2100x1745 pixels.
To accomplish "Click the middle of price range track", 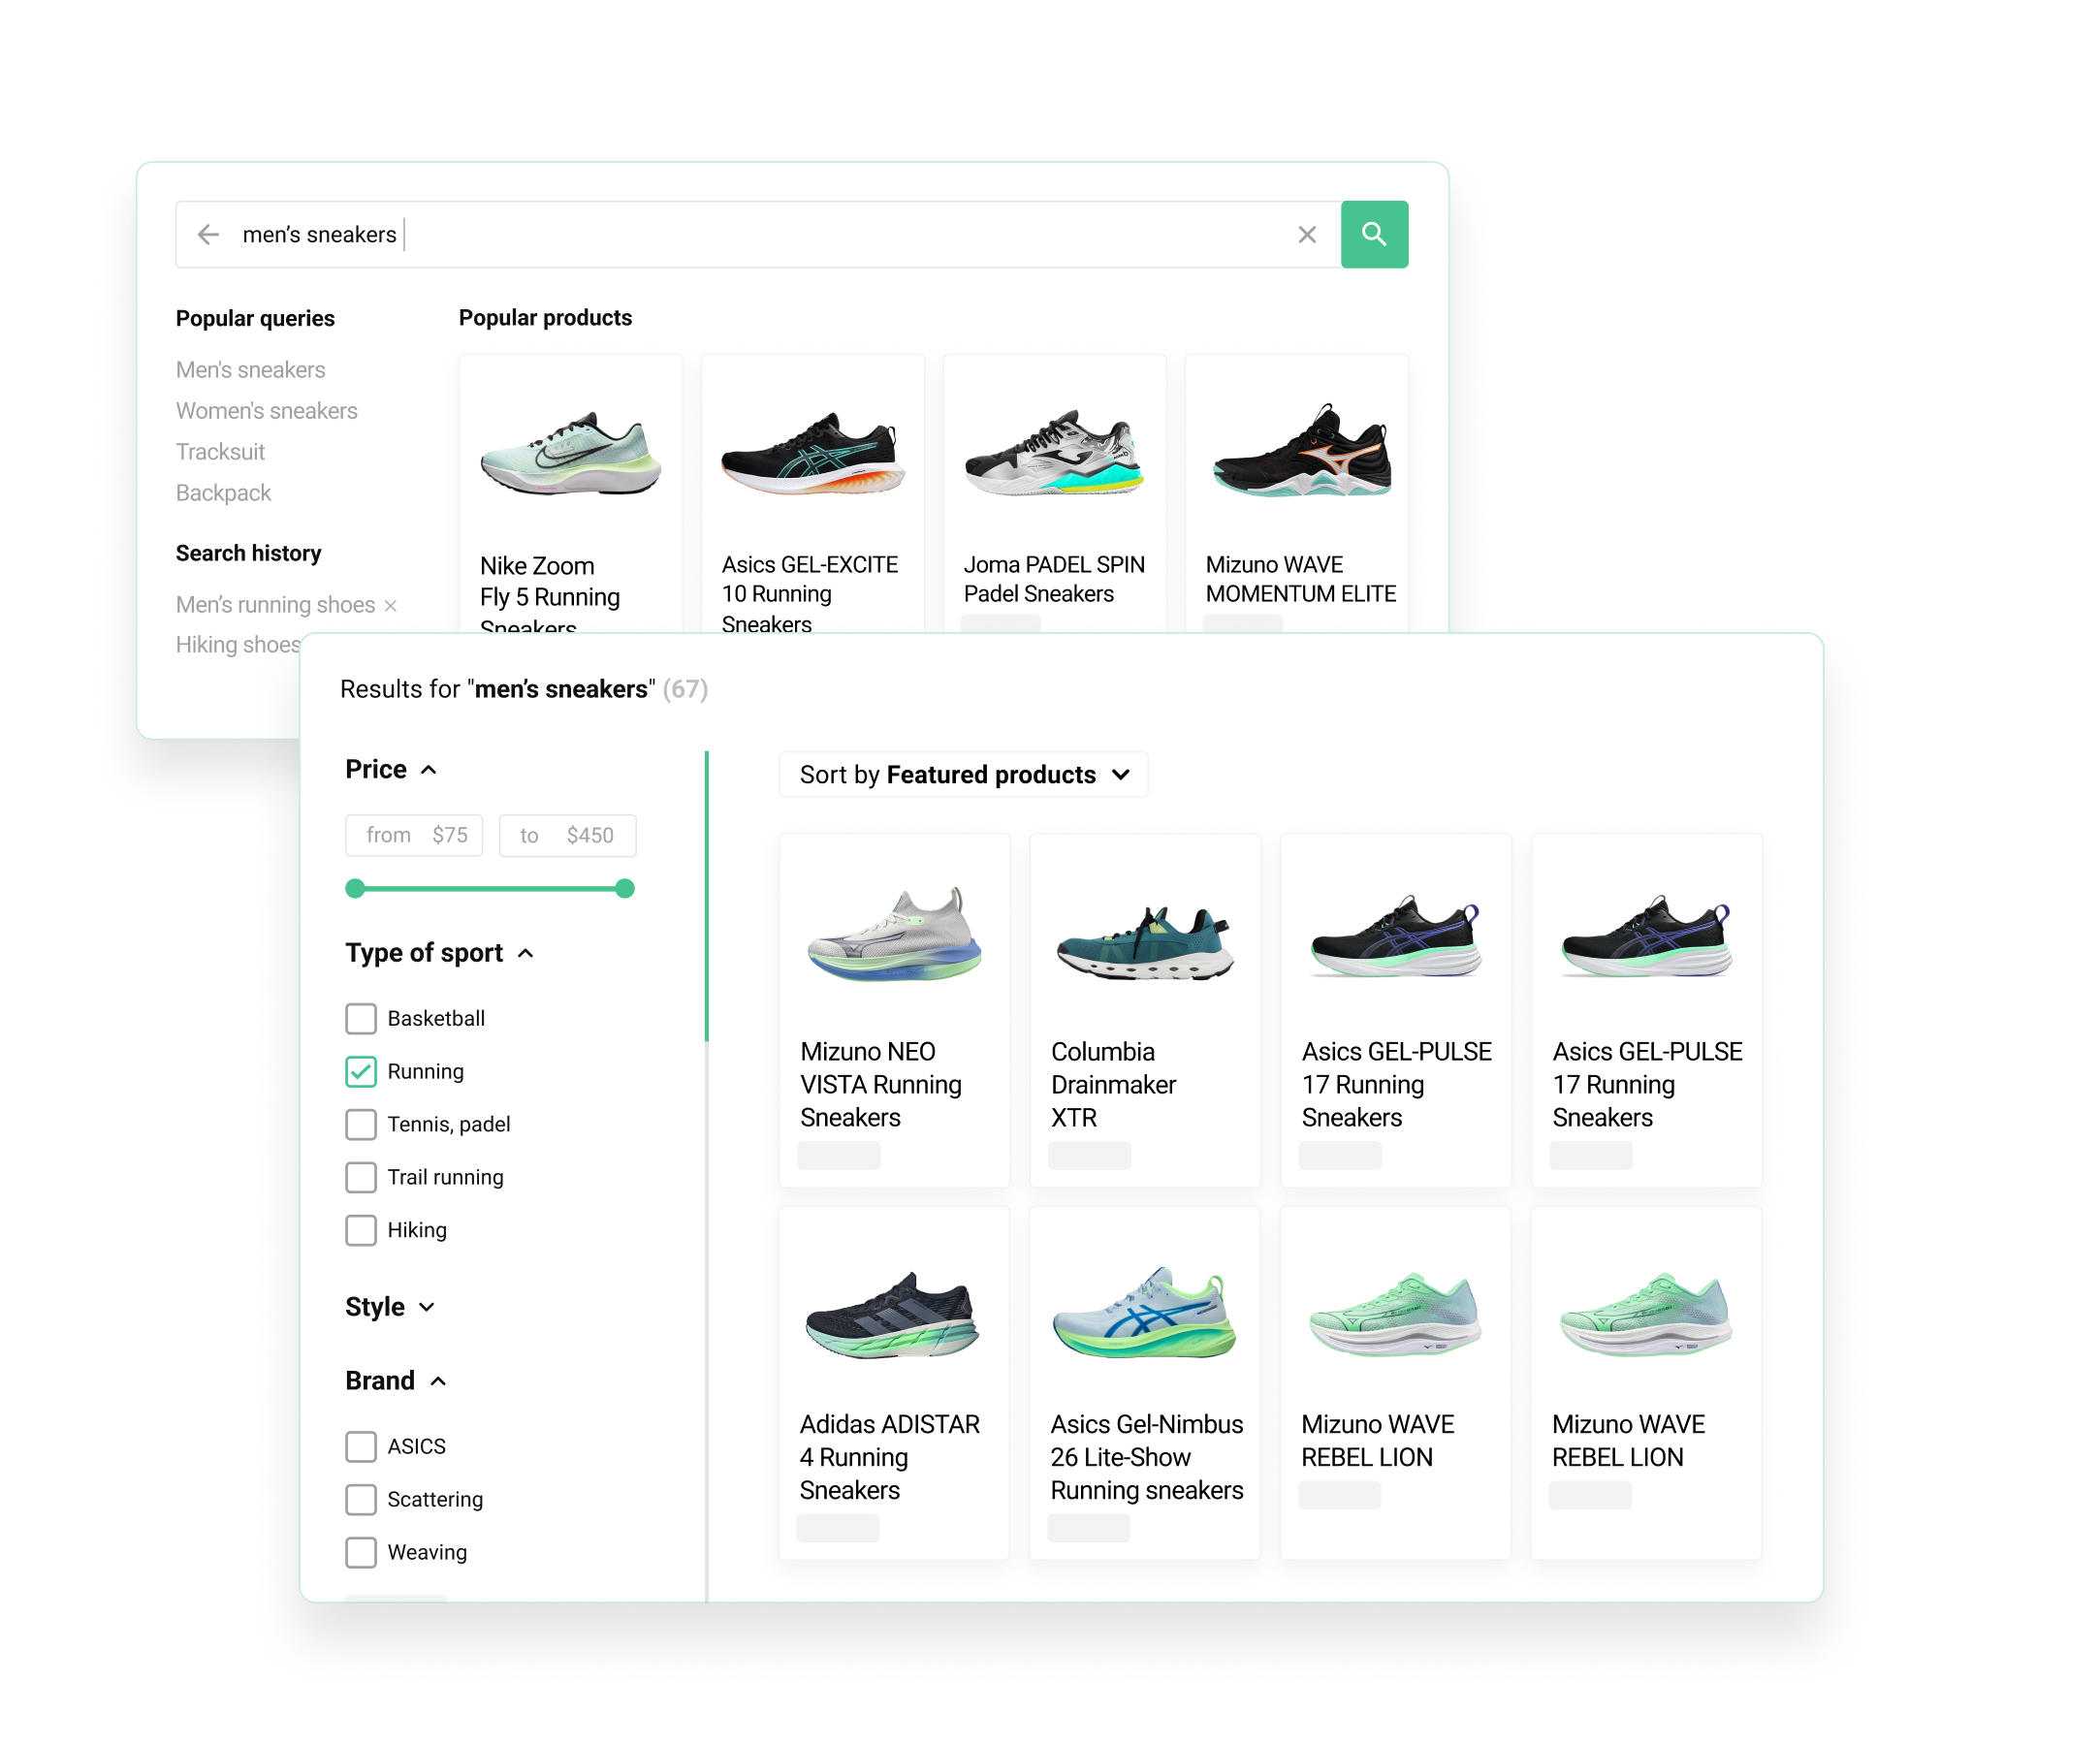I will (x=490, y=889).
